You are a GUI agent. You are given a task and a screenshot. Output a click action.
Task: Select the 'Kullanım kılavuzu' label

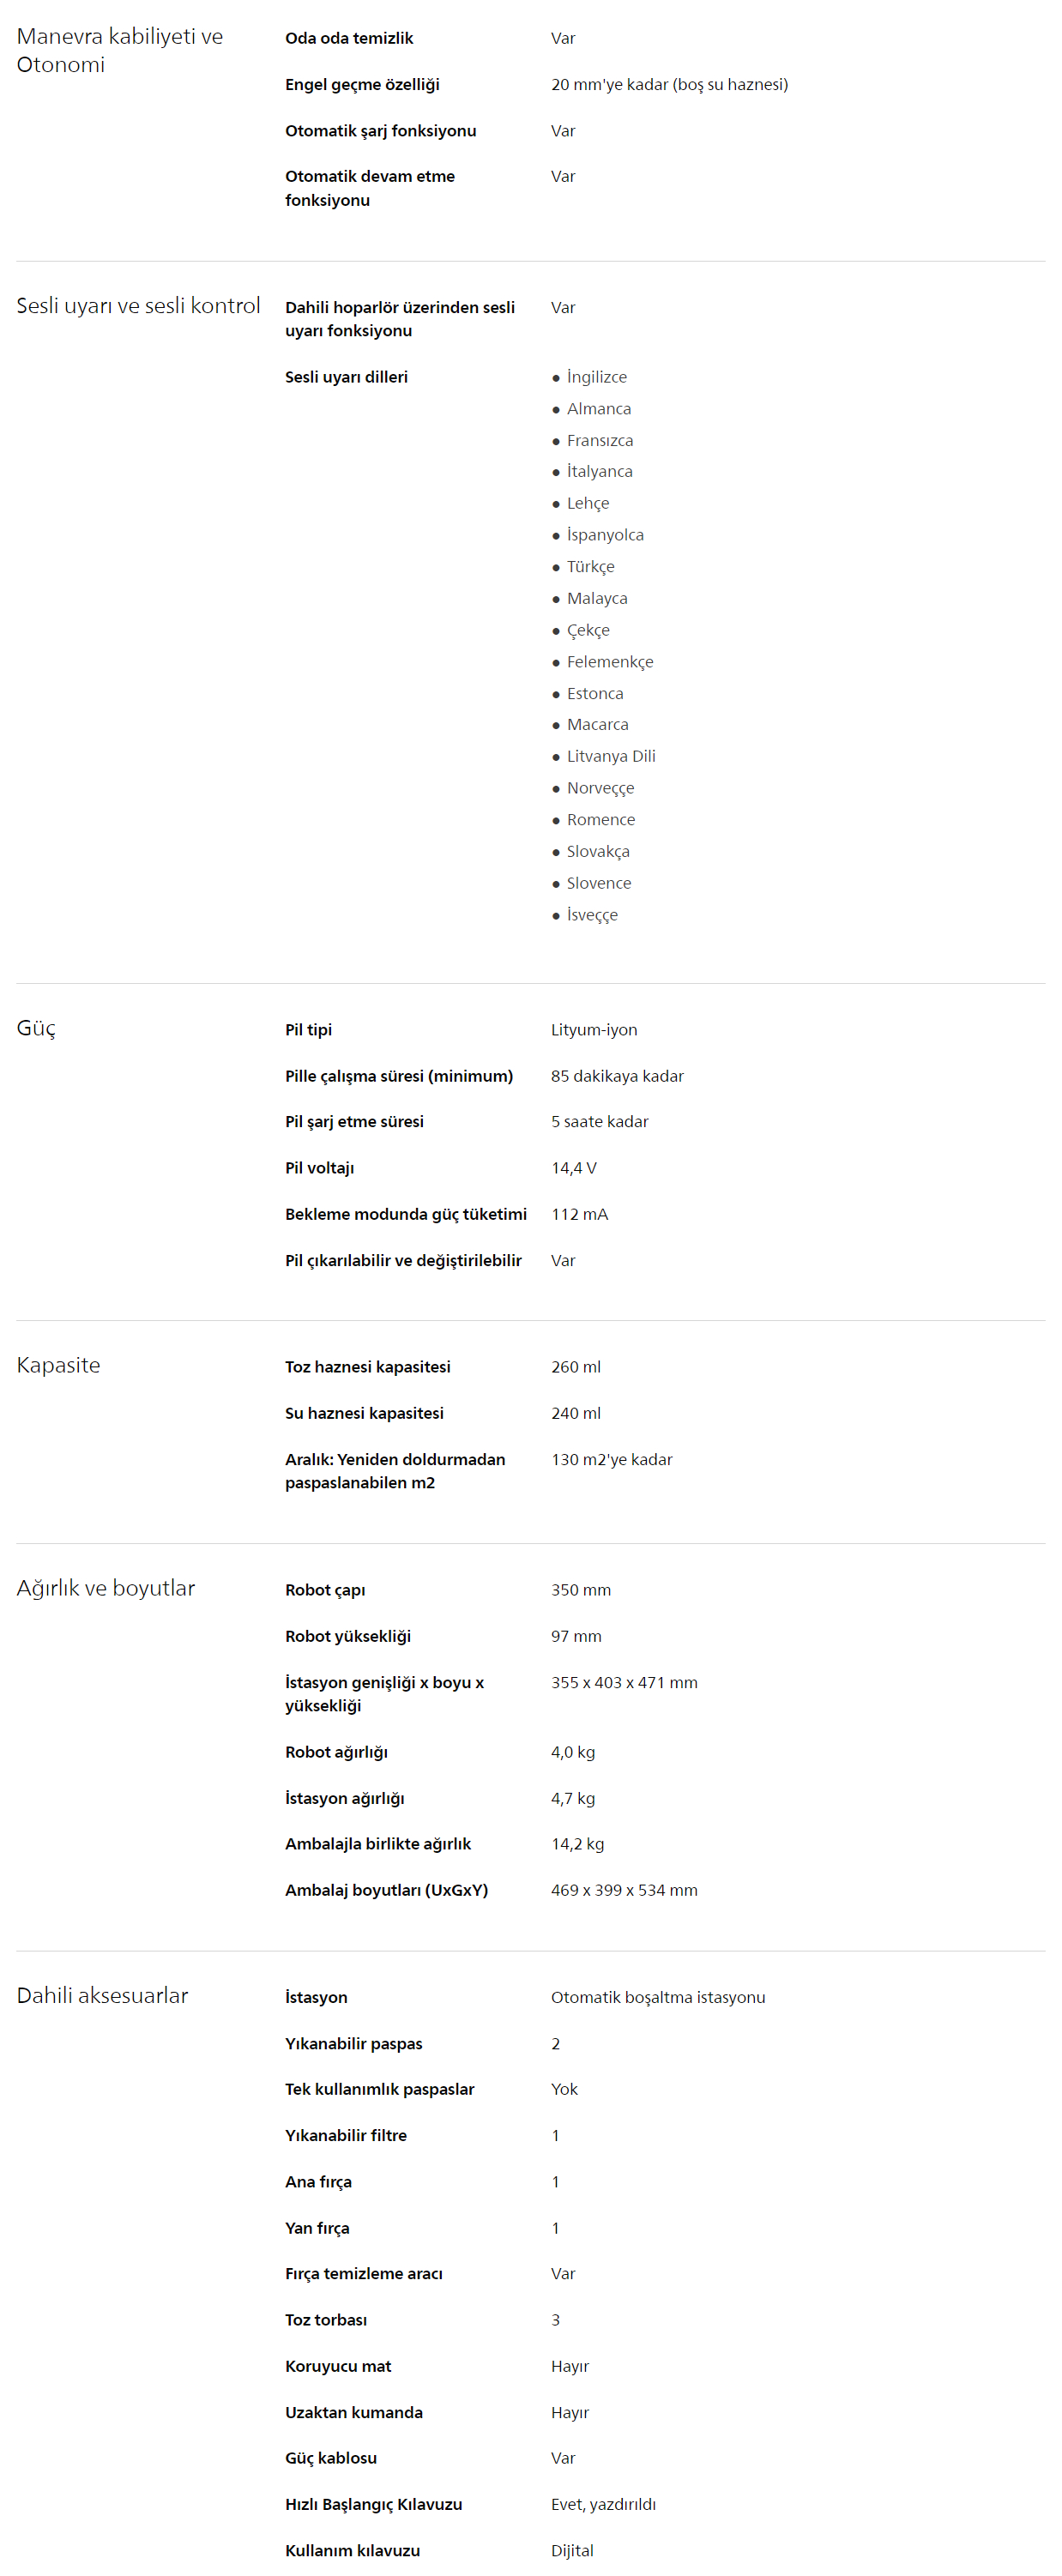(352, 2550)
